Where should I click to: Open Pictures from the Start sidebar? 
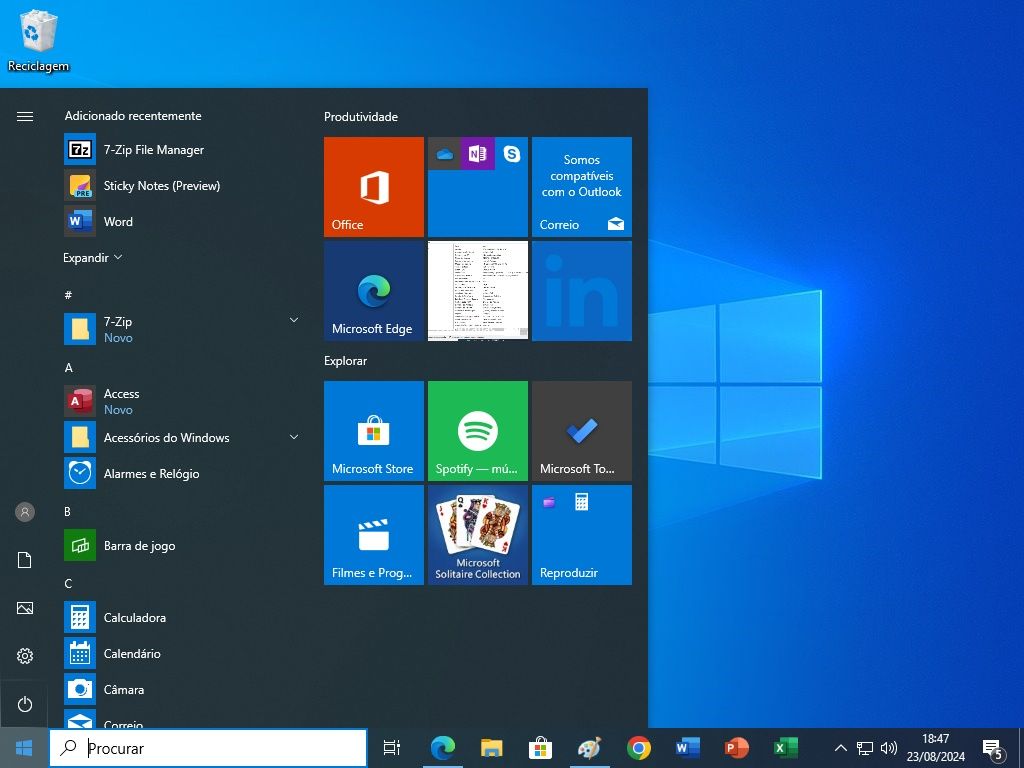[25, 608]
